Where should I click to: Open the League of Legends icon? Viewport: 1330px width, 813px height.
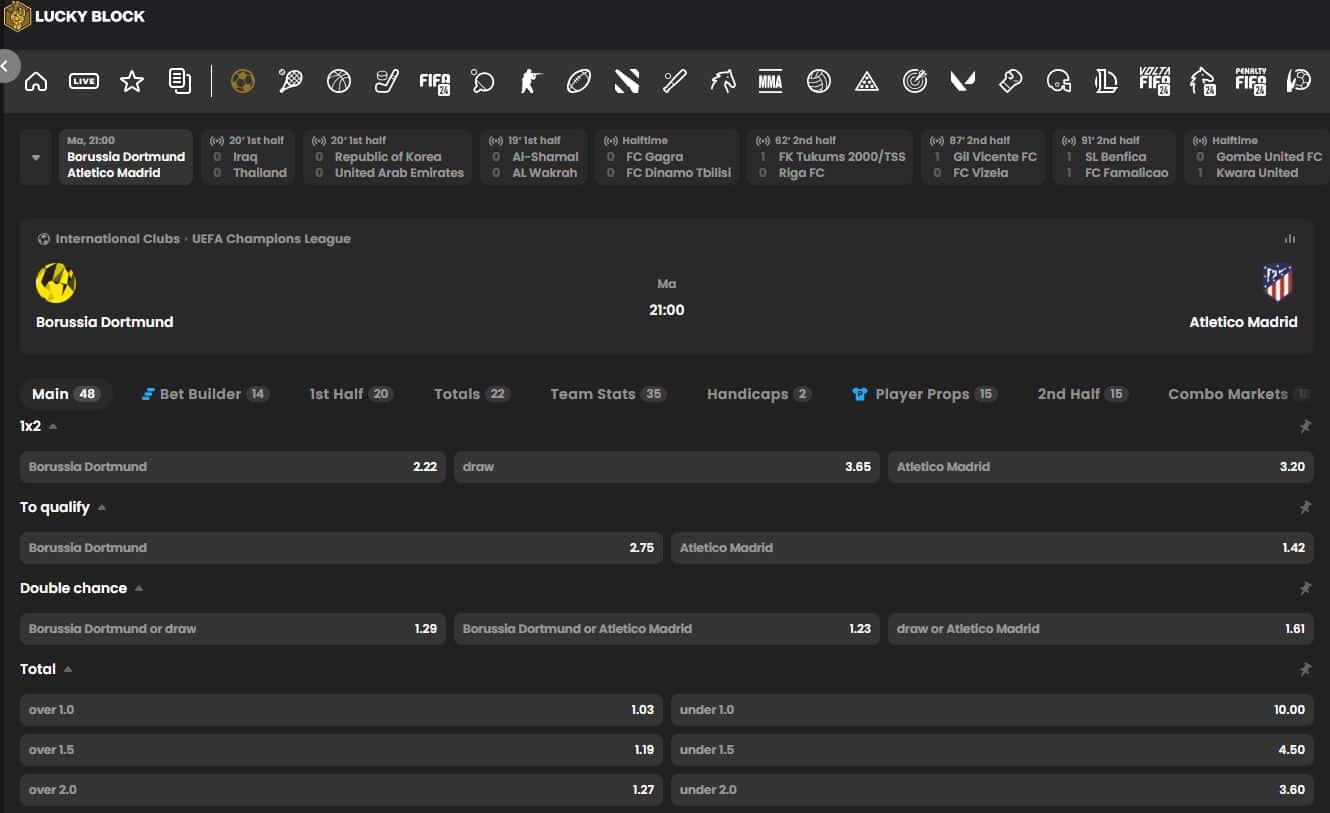1107,81
